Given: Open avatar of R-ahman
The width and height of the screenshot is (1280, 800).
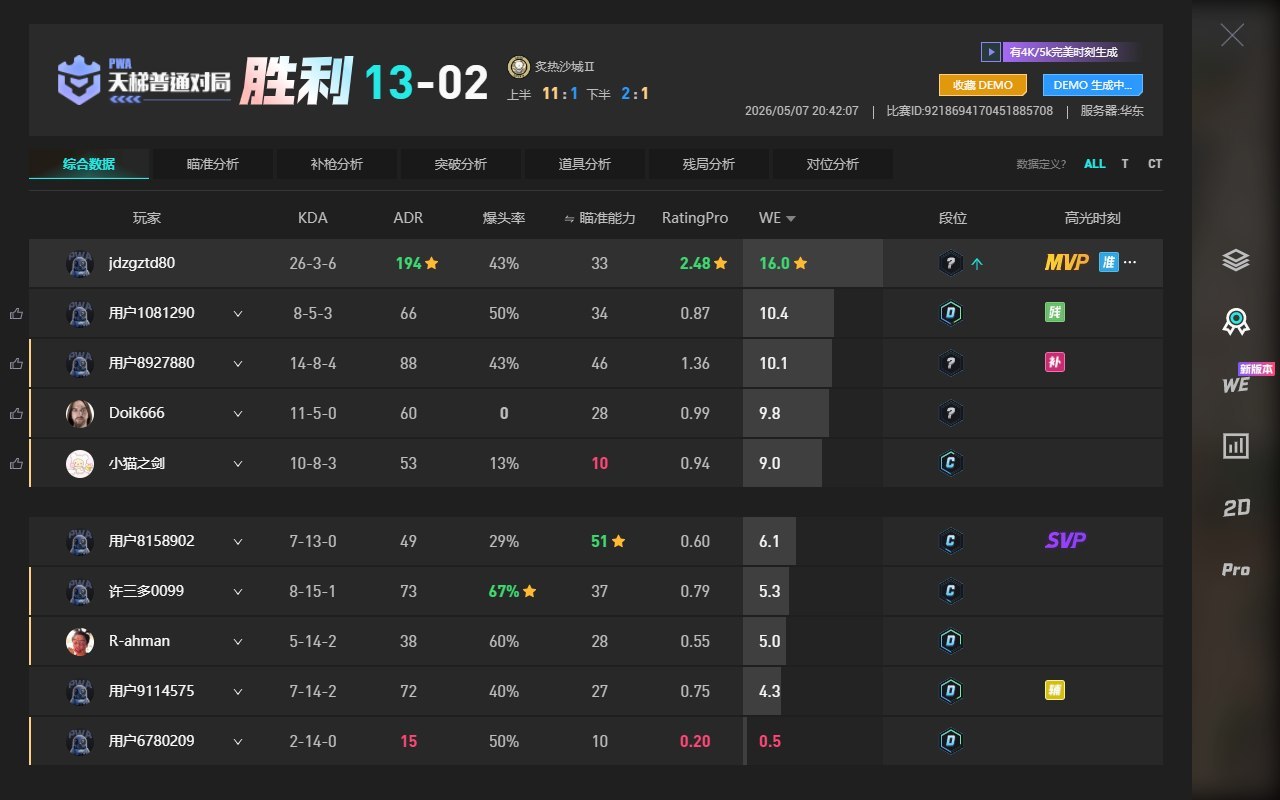Looking at the screenshot, I should tap(80, 641).
